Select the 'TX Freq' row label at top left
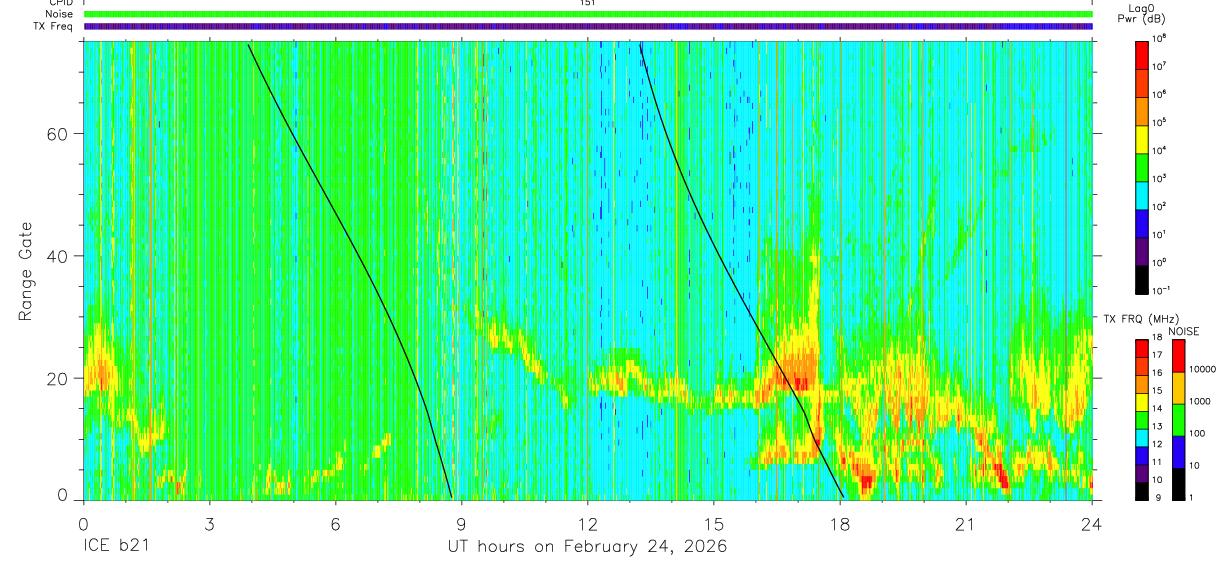This screenshot has height=567, width=1228. (x=53, y=26)
